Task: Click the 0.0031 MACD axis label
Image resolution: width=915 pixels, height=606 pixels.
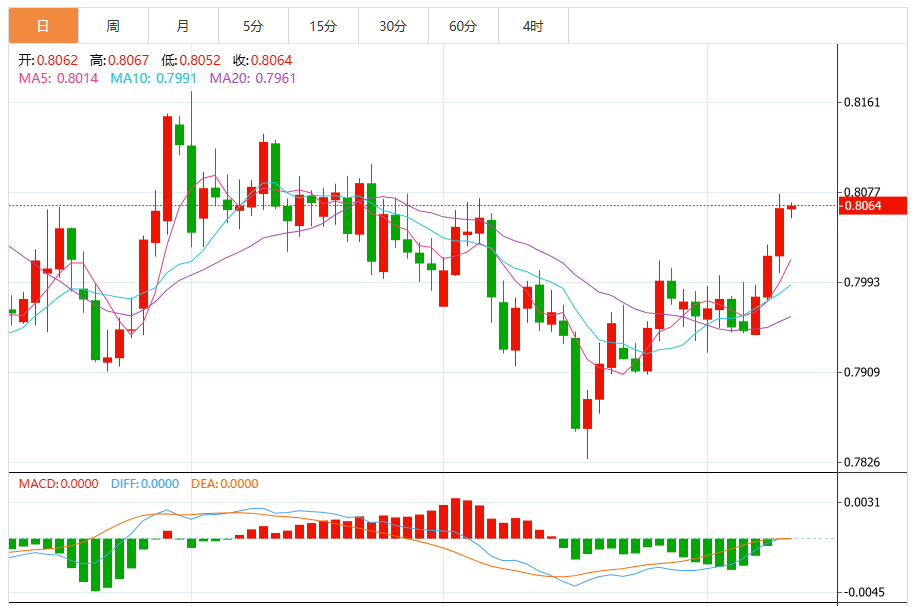Action: coord(862,502)
